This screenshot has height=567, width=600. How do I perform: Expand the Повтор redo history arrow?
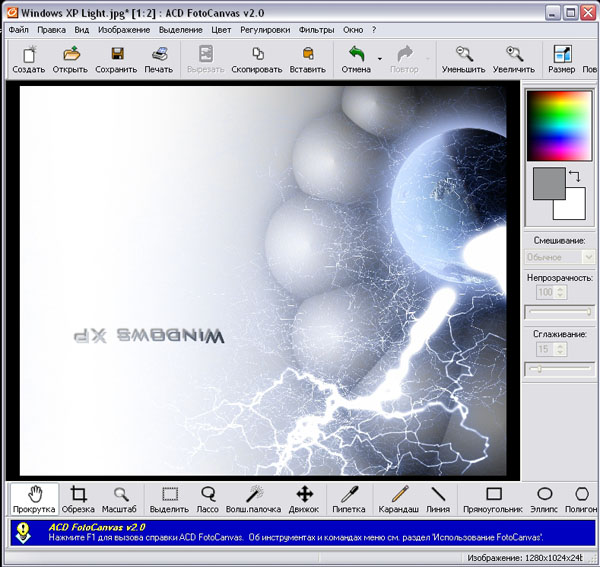(x=427, y=59)
